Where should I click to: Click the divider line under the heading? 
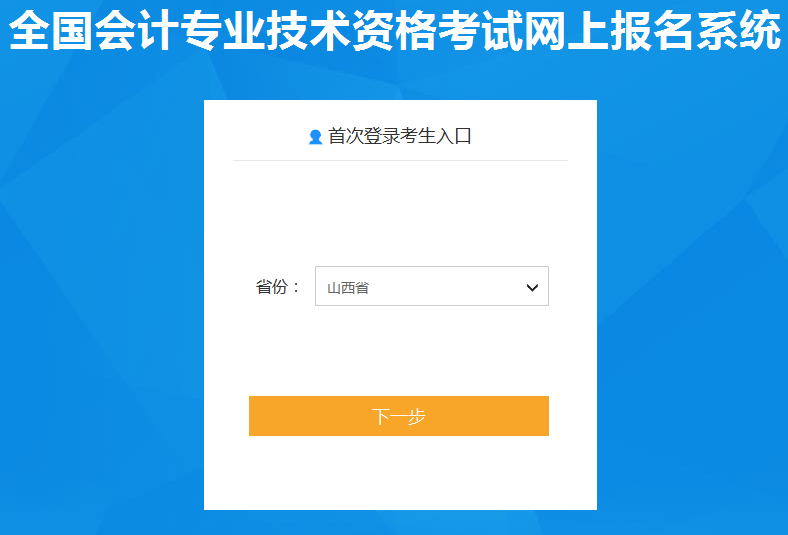(x=401, y=161)
